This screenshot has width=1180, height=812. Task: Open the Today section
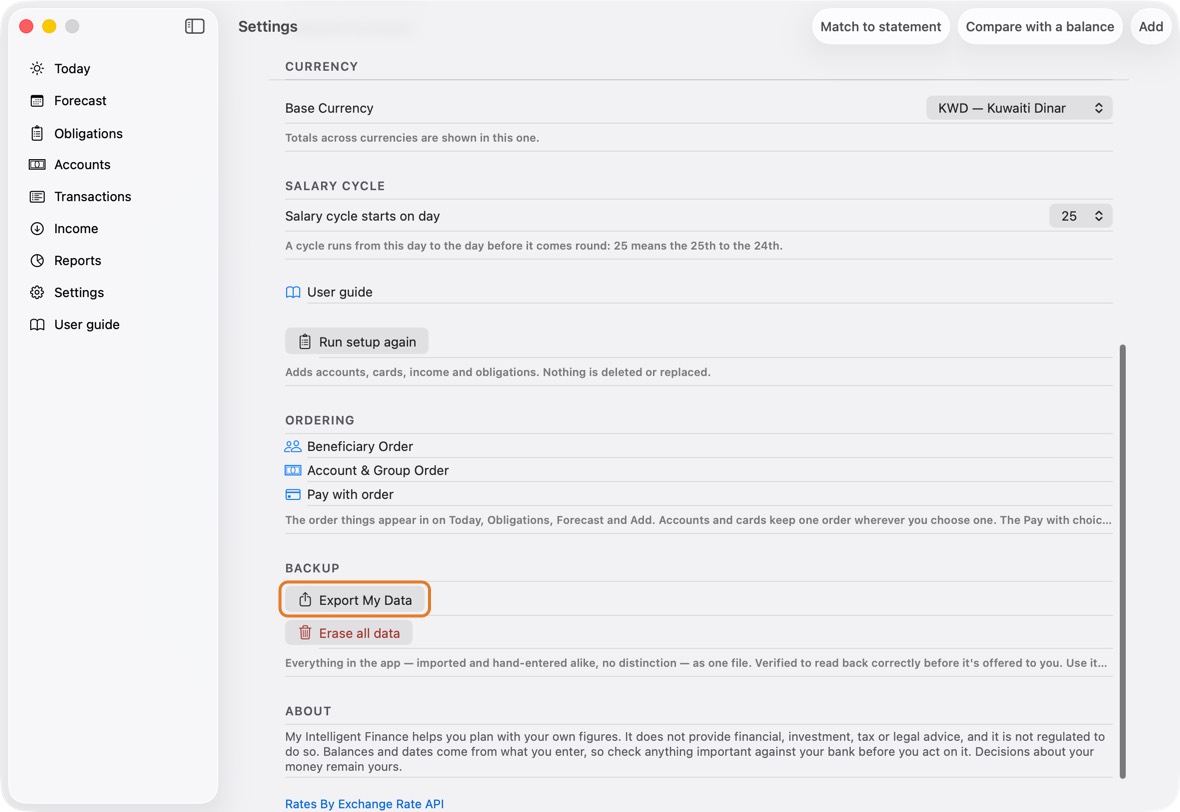tap(72, 68)
